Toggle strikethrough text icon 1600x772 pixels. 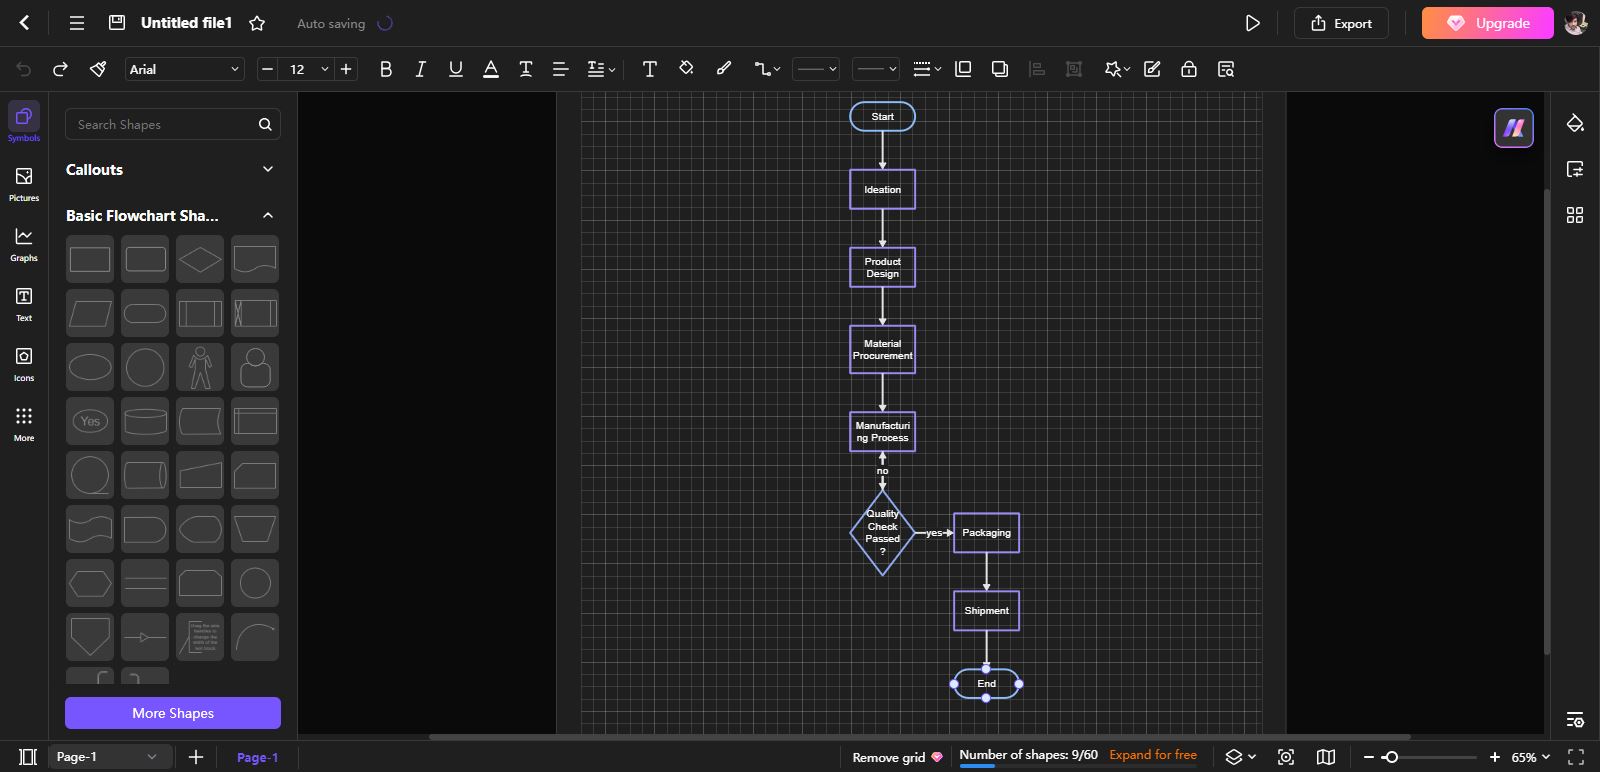pos(526,69)
